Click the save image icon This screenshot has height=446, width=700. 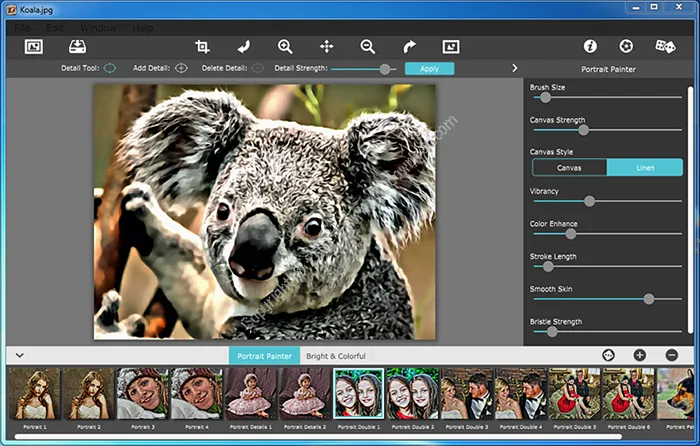[77, 46]
